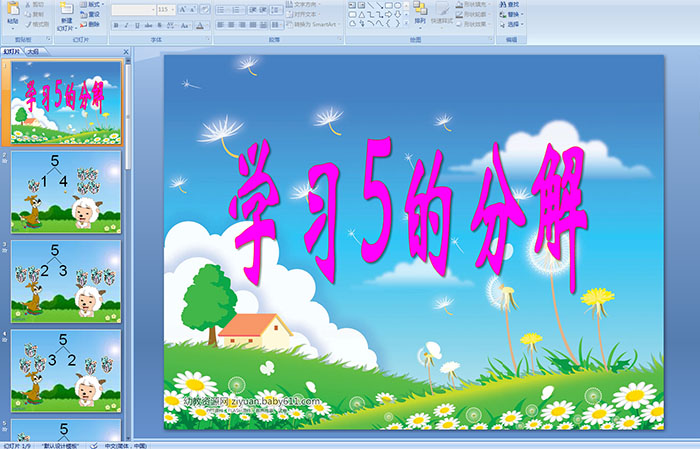
Task: Open the character spacing (AV) dropdown
Action: (x=171, y=25)
